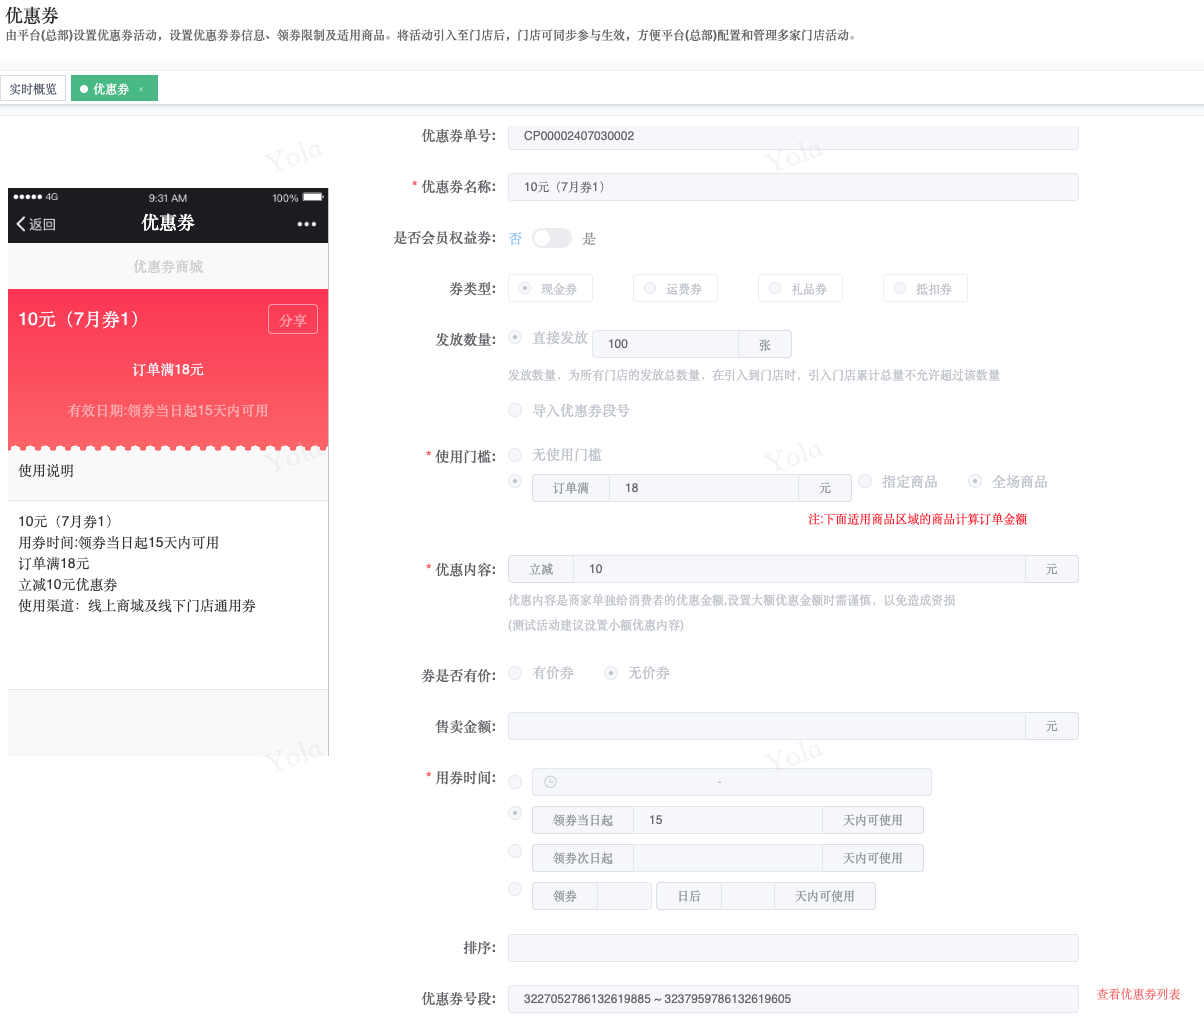Click the input after 领券 label
1204x1031 pixels.
coord(624,896)
